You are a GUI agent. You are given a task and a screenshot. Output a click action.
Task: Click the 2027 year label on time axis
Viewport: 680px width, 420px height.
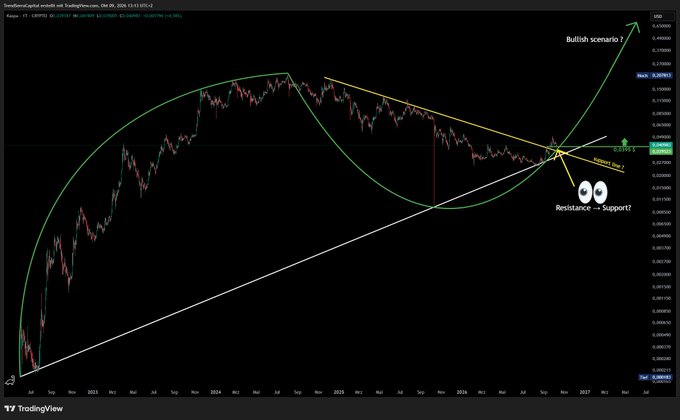(x=585, y=392)
